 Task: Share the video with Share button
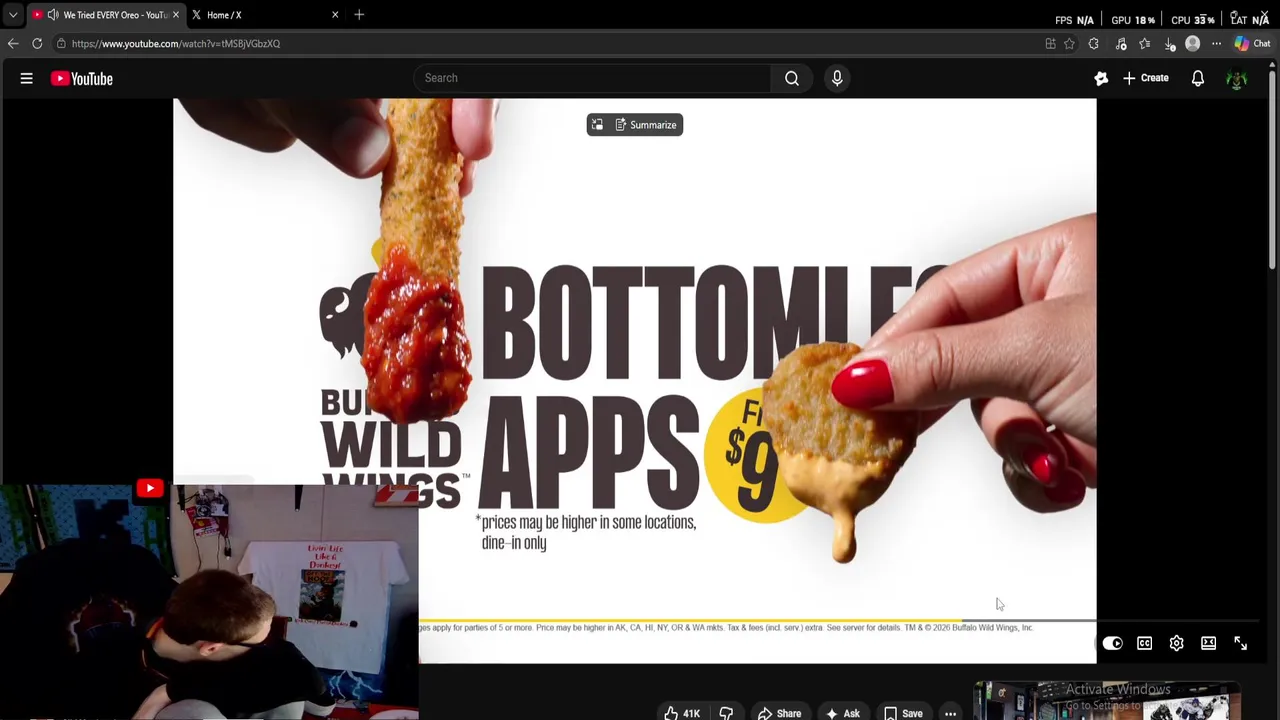click(x=779, y=713)
